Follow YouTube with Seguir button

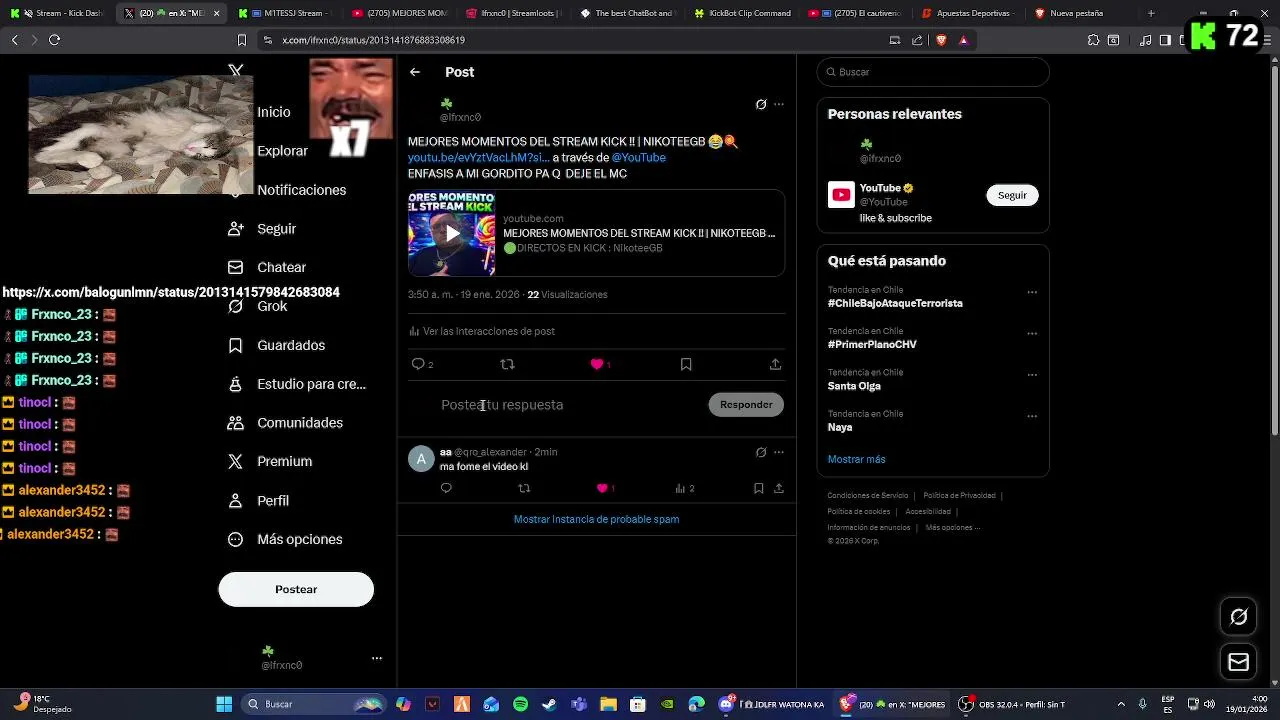point(1012,195)
